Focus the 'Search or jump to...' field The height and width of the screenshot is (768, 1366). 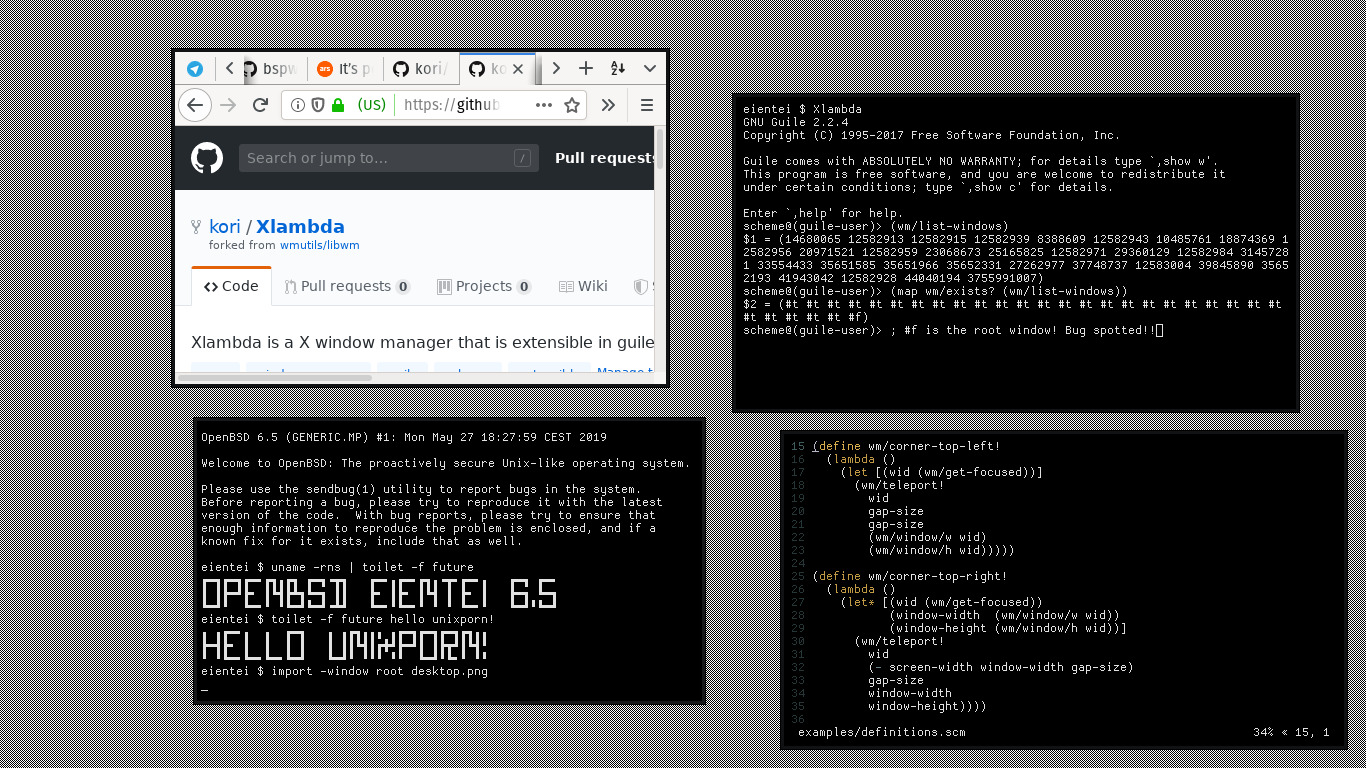tap(388, 158)
